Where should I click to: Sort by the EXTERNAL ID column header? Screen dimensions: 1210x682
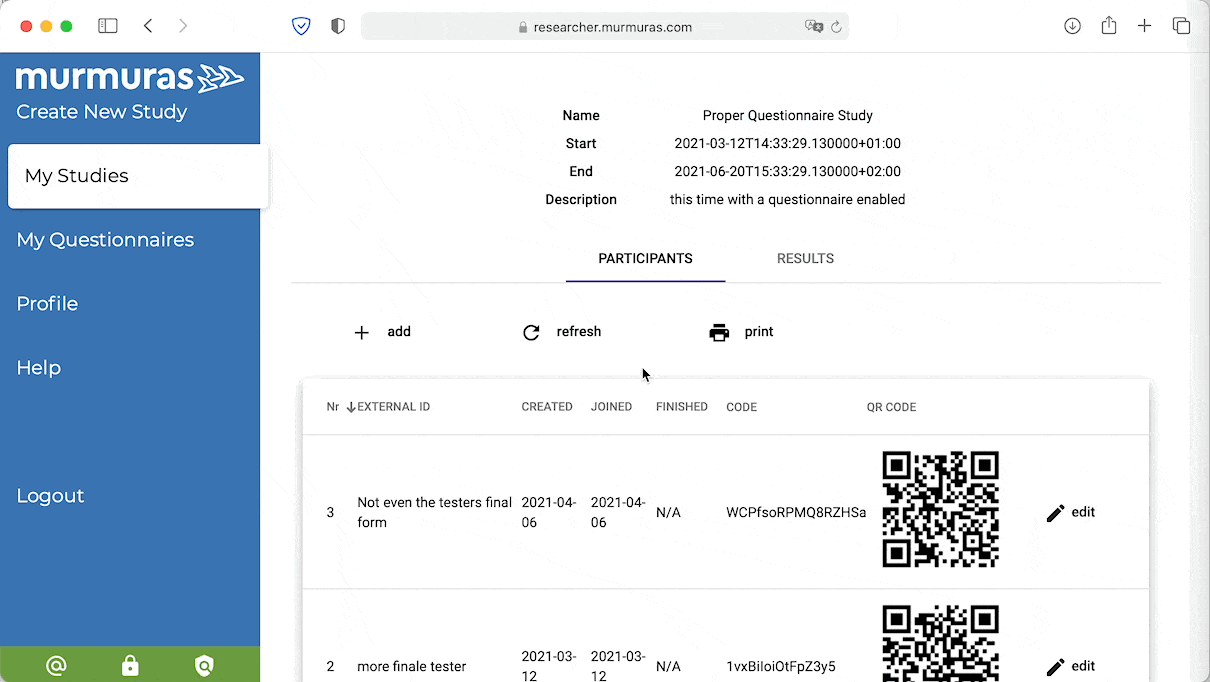(394, 407)
